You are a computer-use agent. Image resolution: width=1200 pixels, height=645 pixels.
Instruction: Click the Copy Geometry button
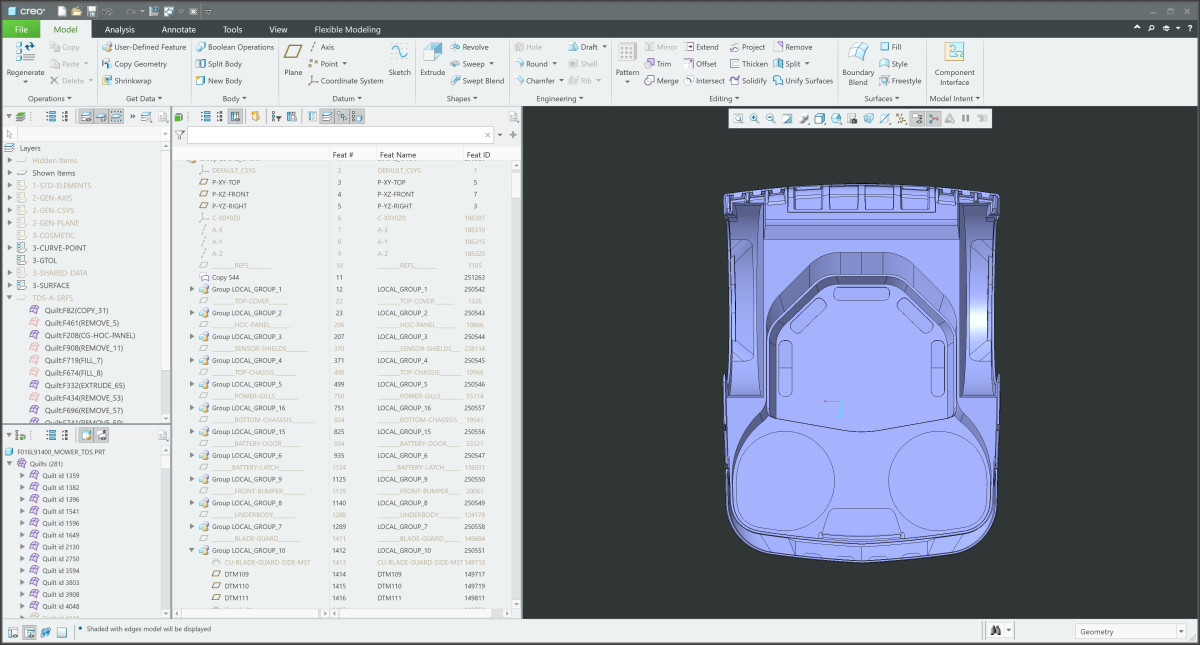pyautogui.click(x=133, y=64)
